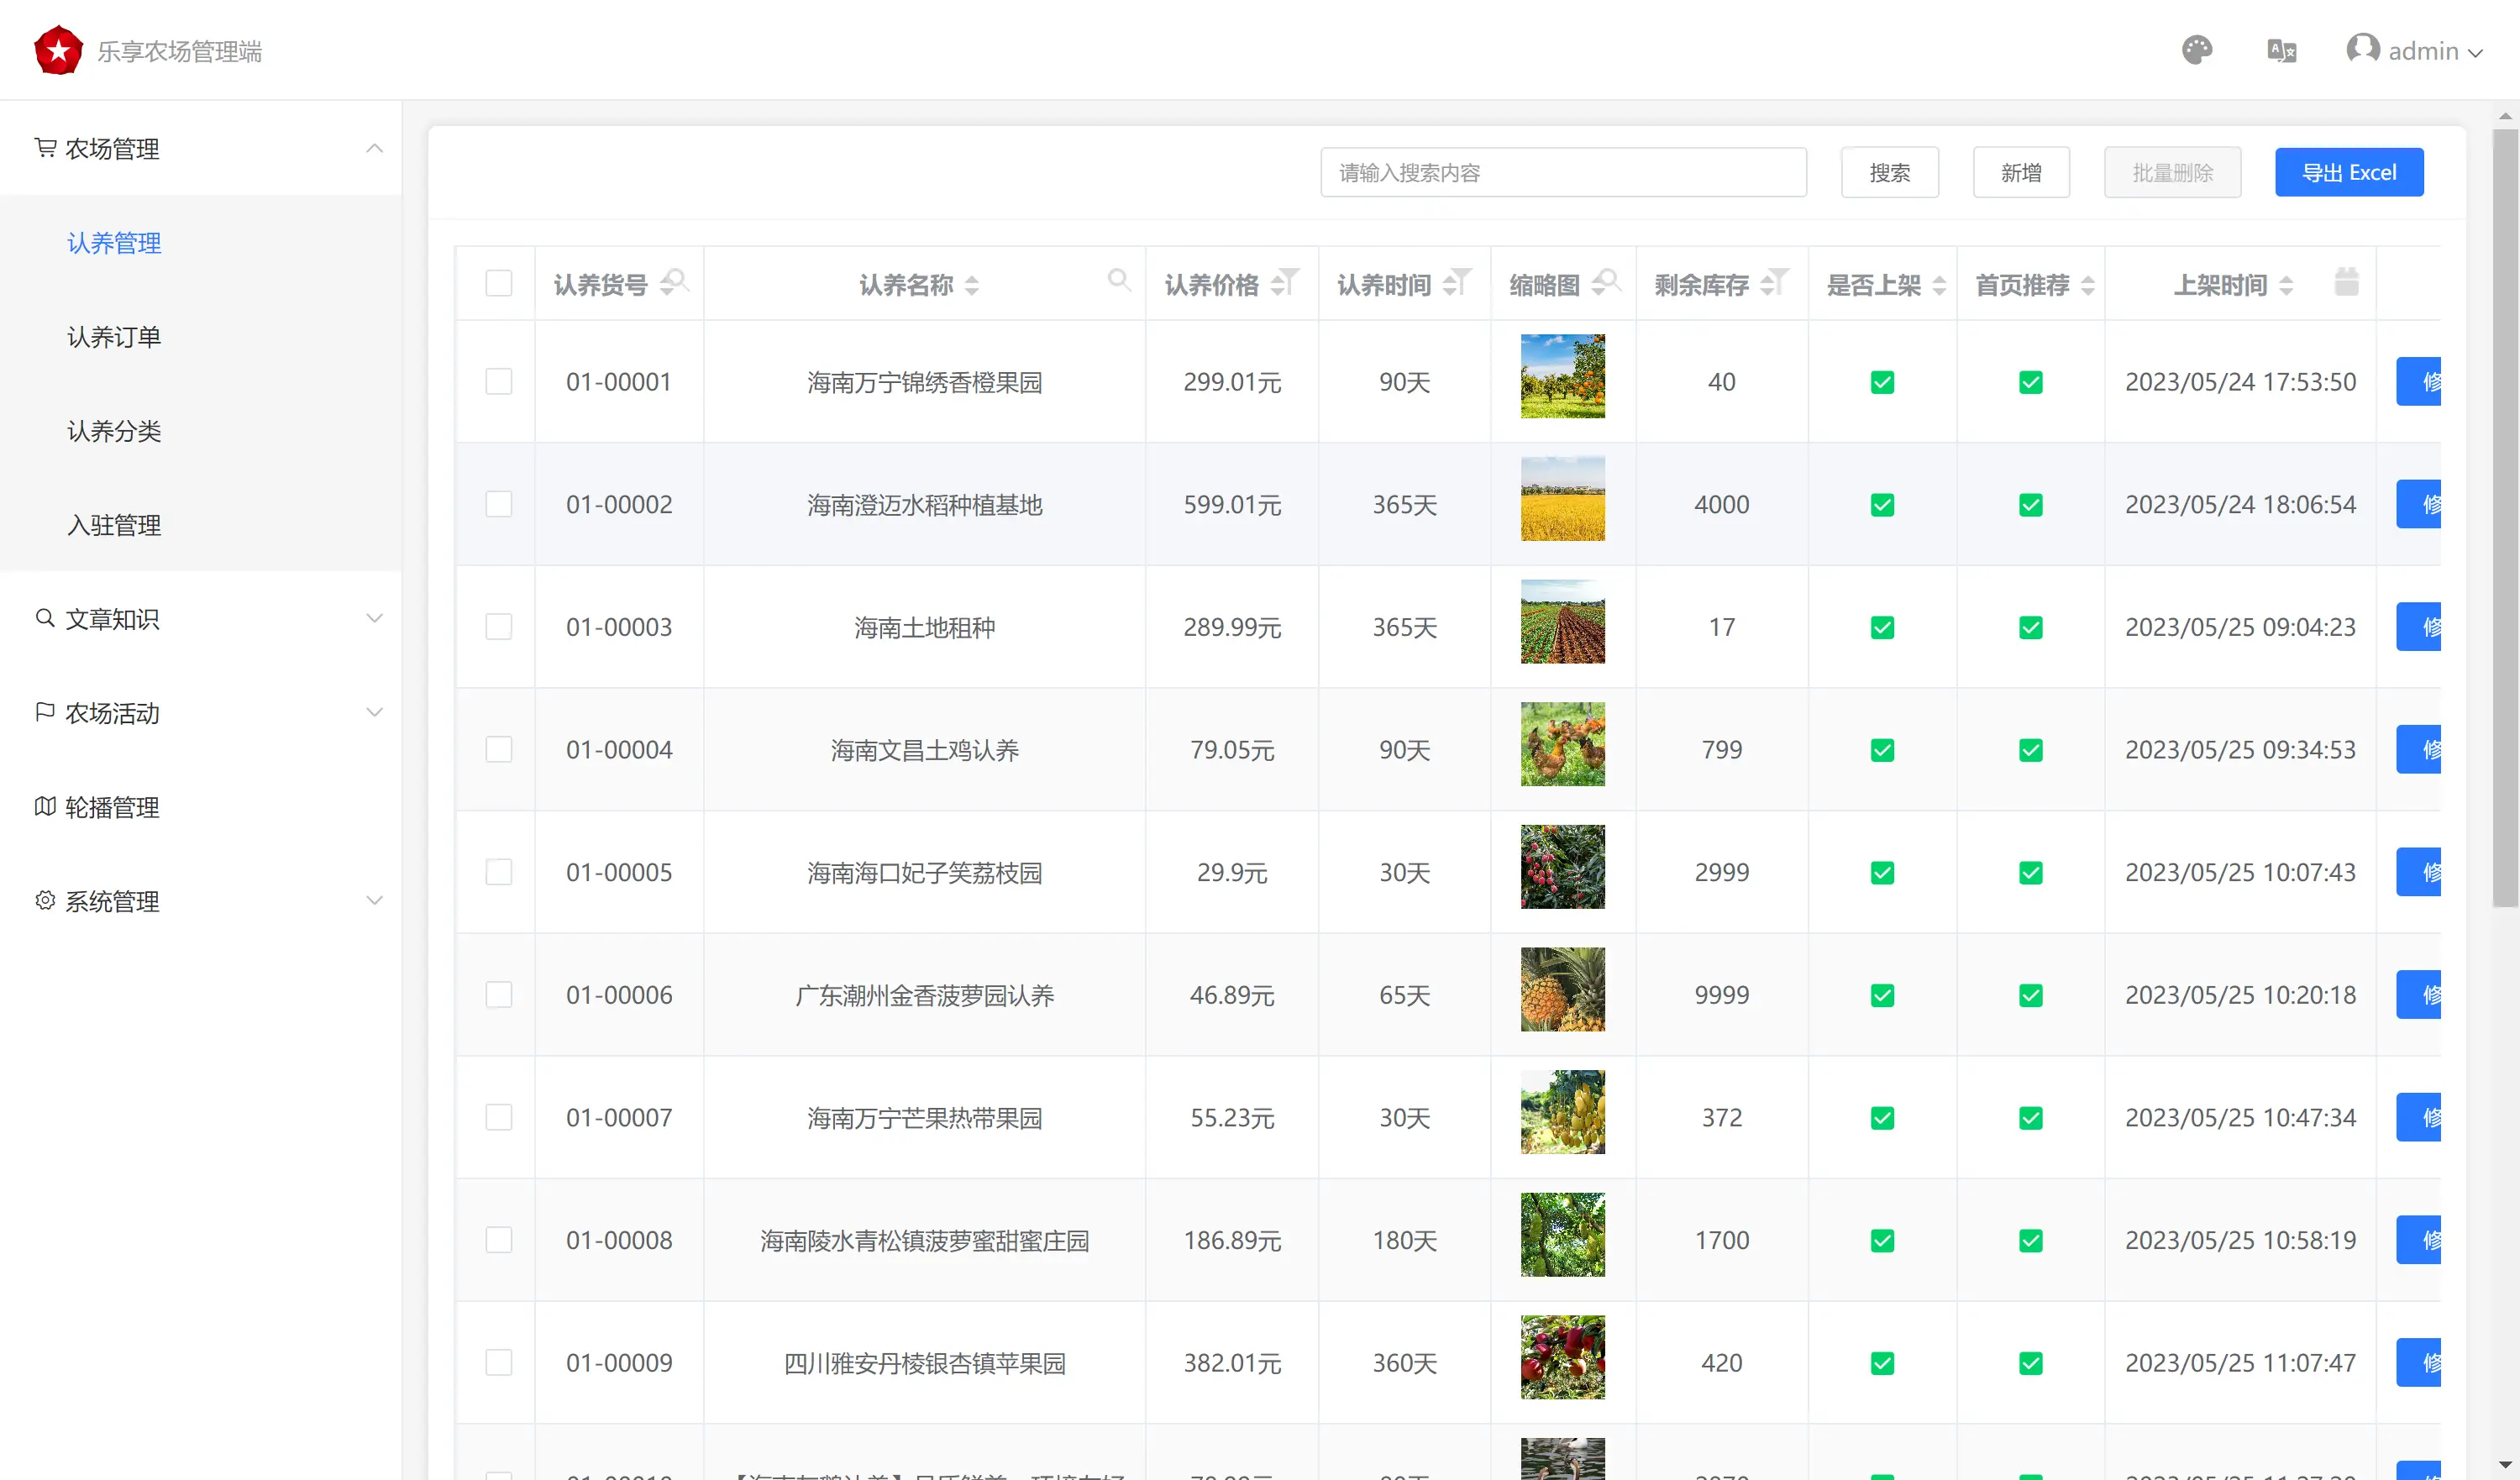Open the orange orchard thumbnail for 01-00001

(1562, 376)
